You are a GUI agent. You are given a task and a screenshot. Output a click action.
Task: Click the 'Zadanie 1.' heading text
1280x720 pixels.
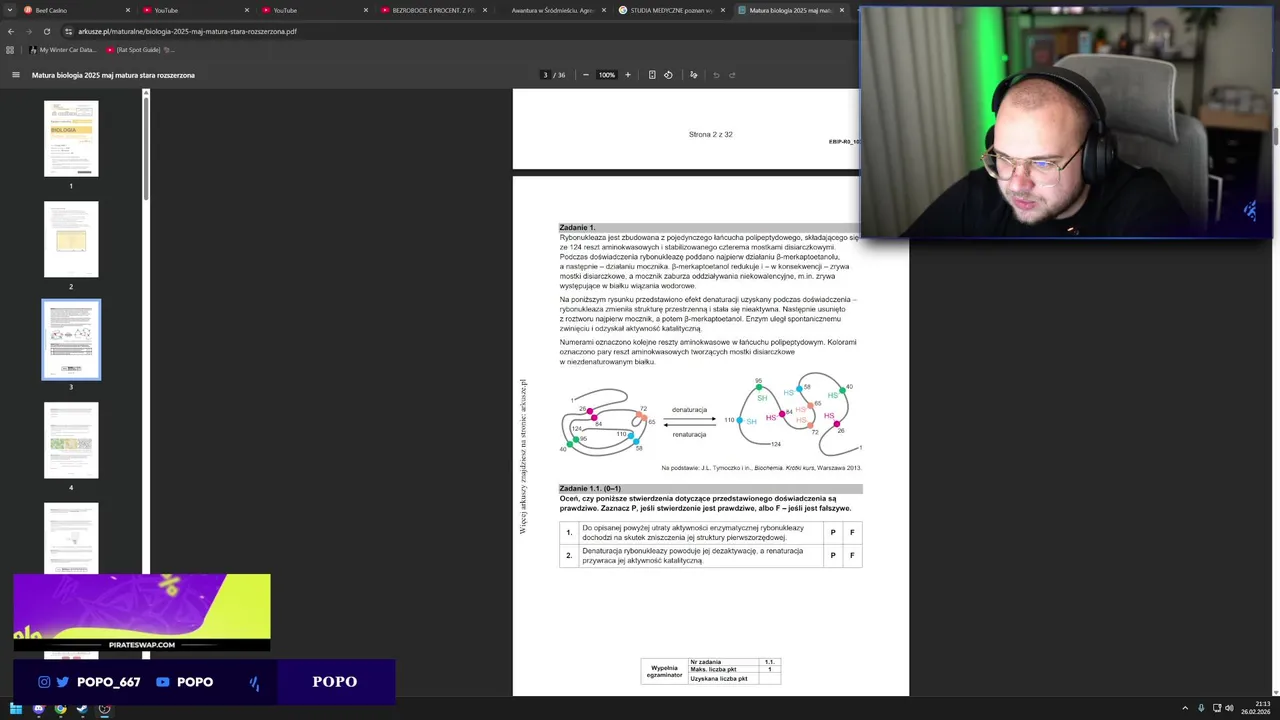(x=577, y=228)
